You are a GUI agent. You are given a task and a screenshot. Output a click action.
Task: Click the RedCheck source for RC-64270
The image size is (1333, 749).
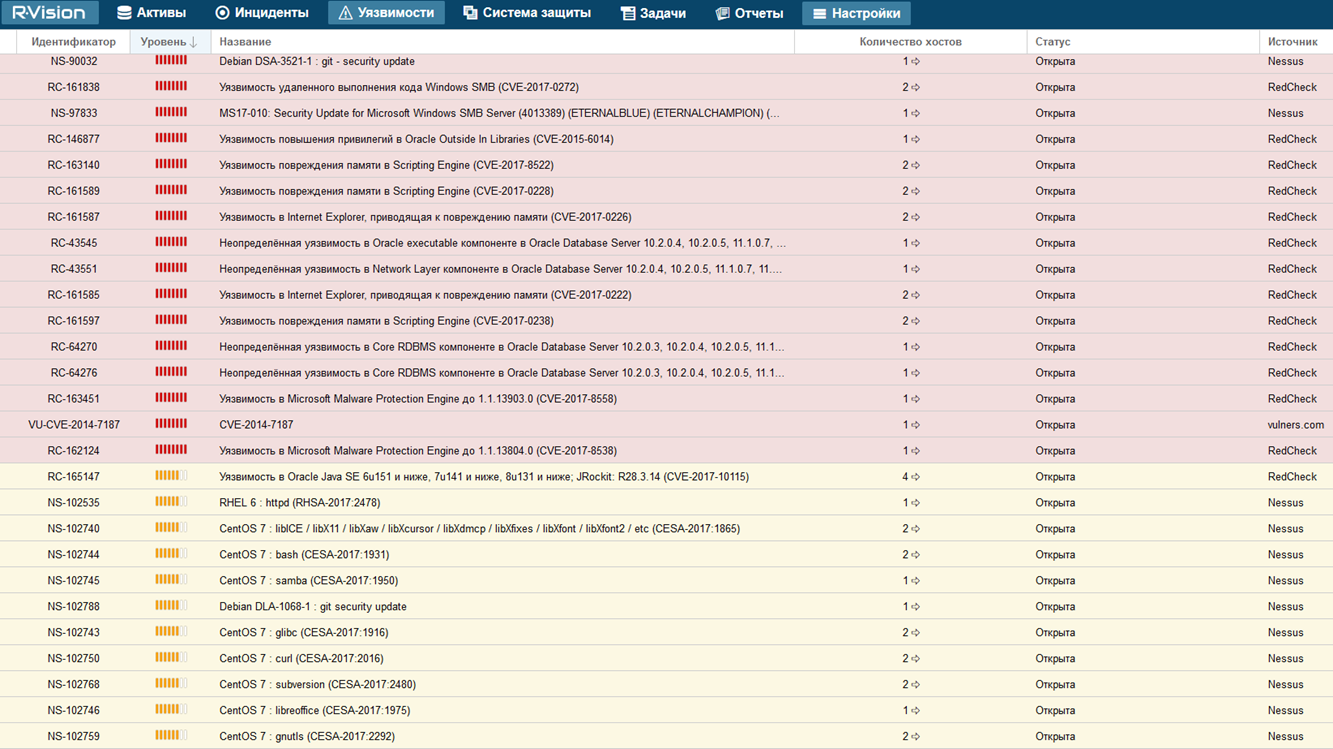click(x=1292, y=348)
